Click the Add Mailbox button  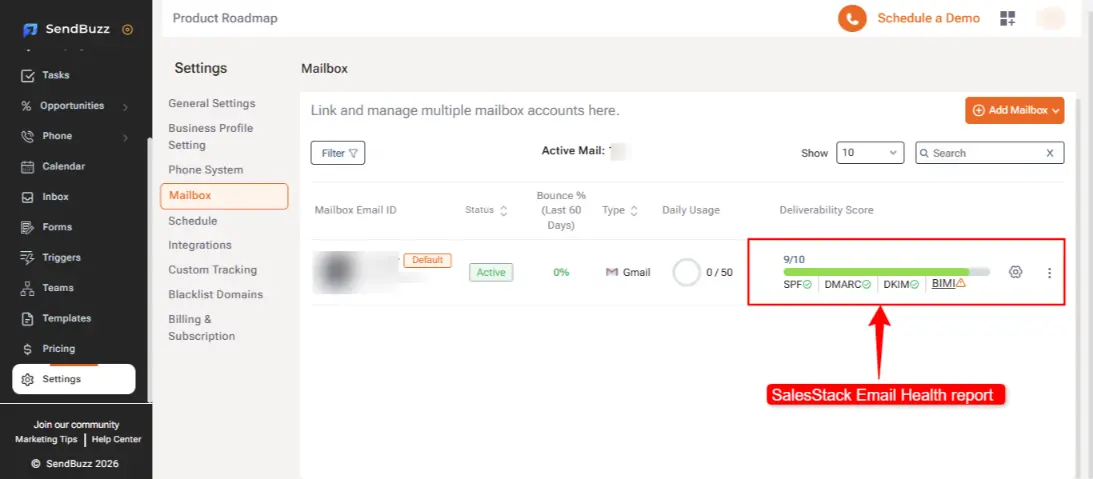tap(1014, 110)
